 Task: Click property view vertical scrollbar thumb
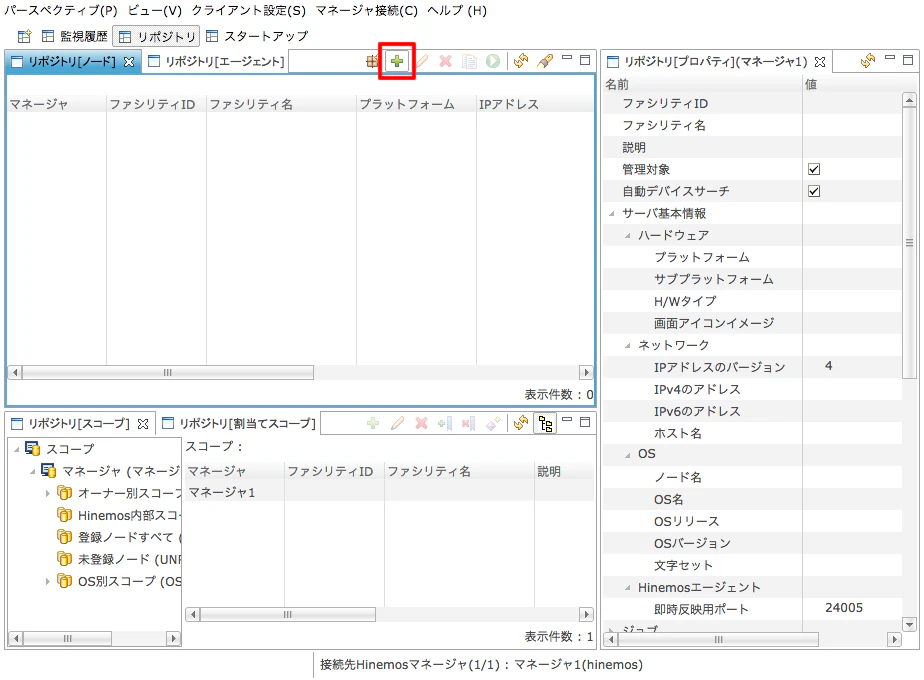coord(909,242)
